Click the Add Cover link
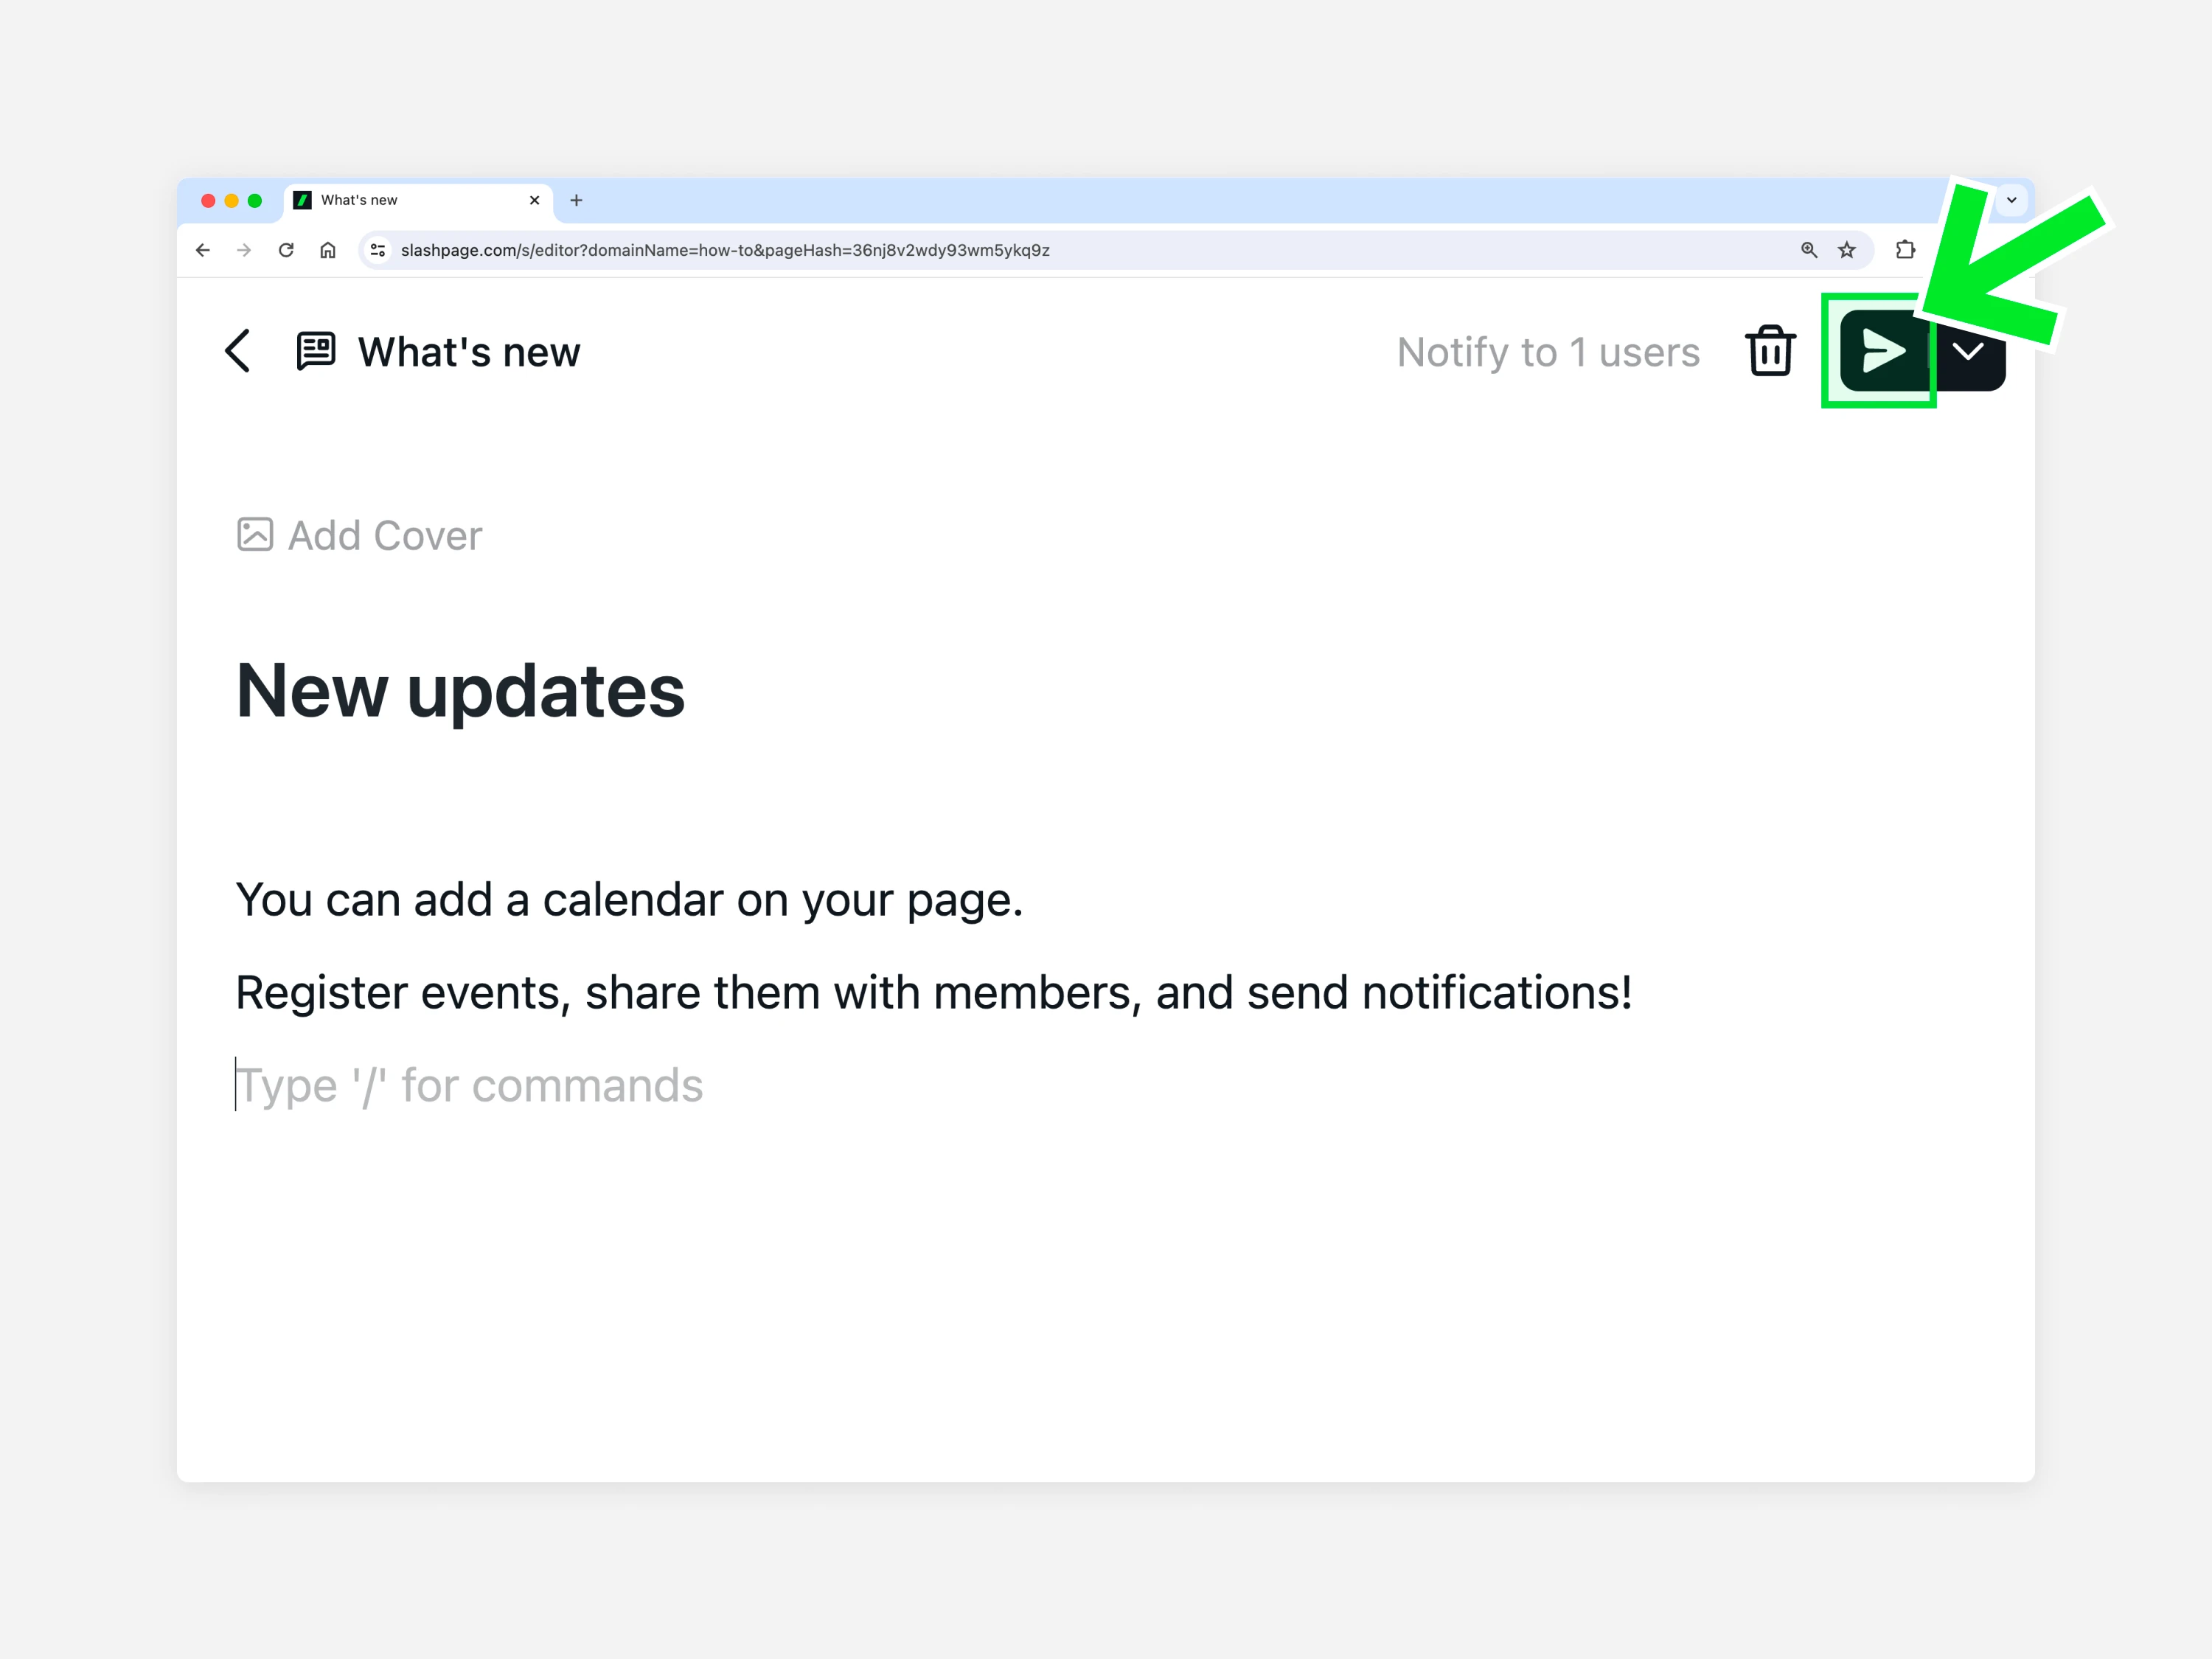This screenshot has width=2212, height=1659. 360,535
